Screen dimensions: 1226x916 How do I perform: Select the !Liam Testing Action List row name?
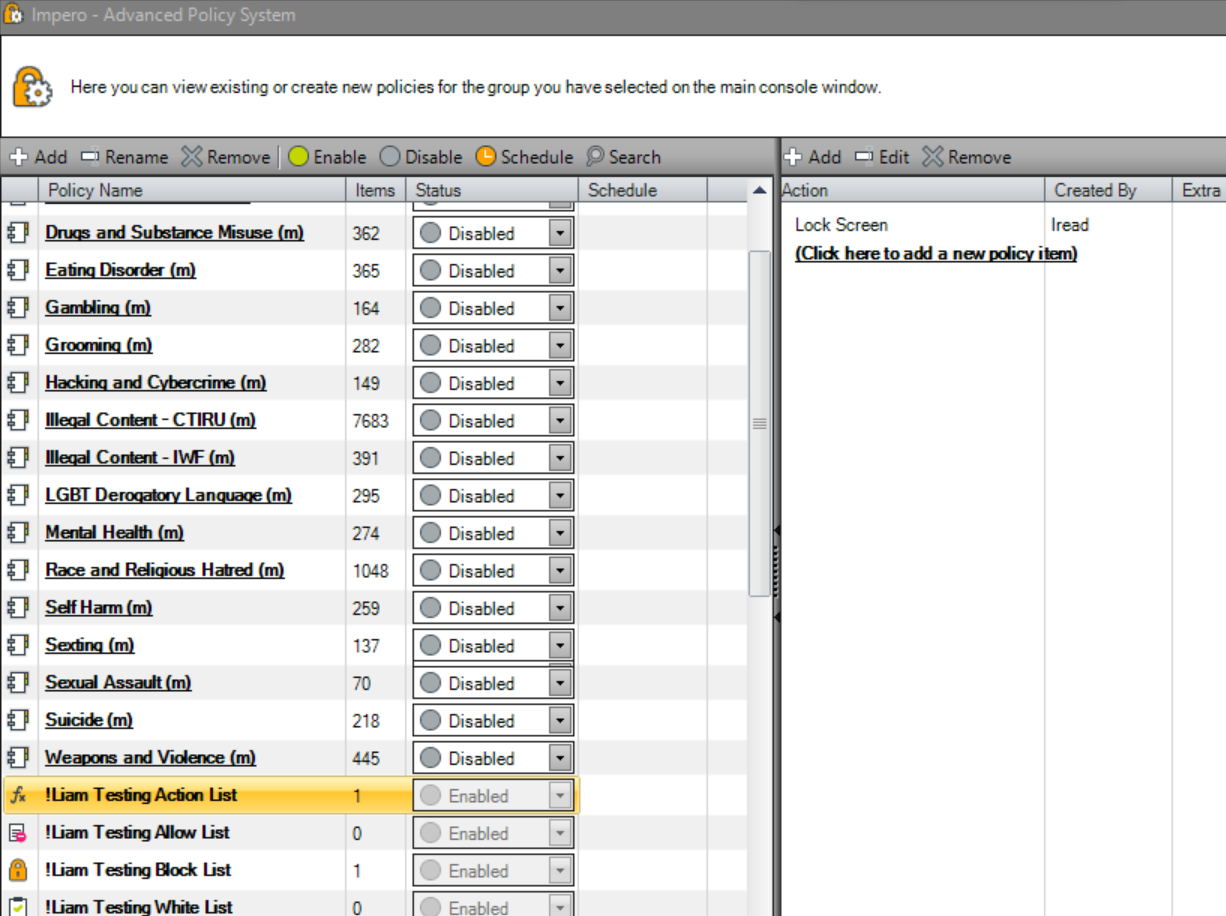click(x=141, y=795)
